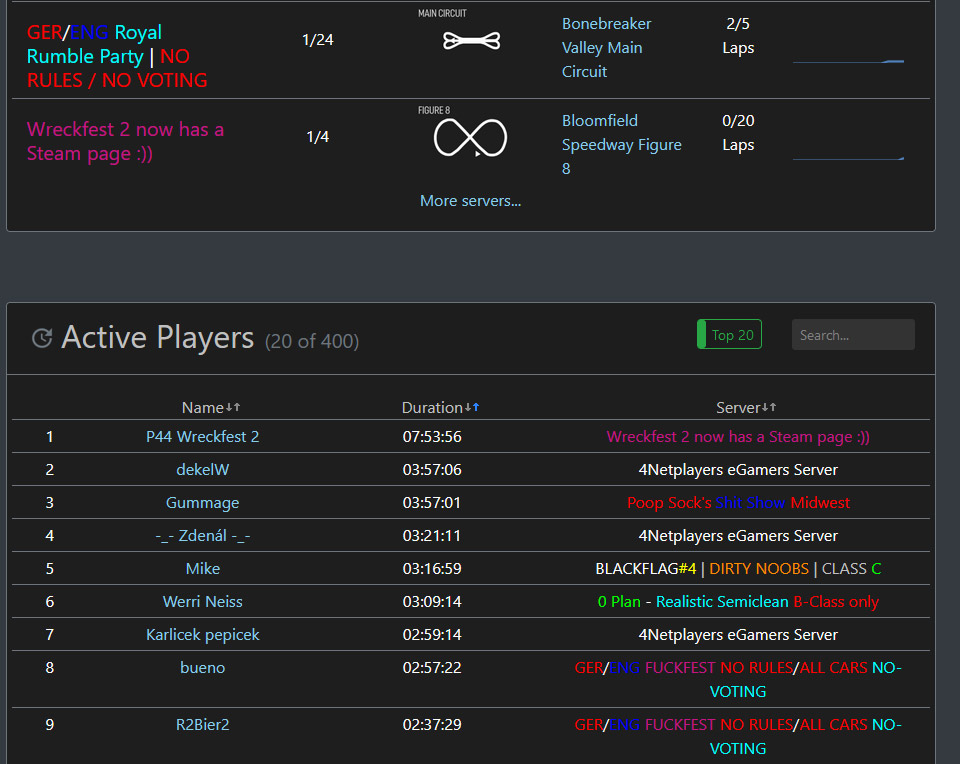Sort players by Server column arrows
960x764 pixels.
769,407
